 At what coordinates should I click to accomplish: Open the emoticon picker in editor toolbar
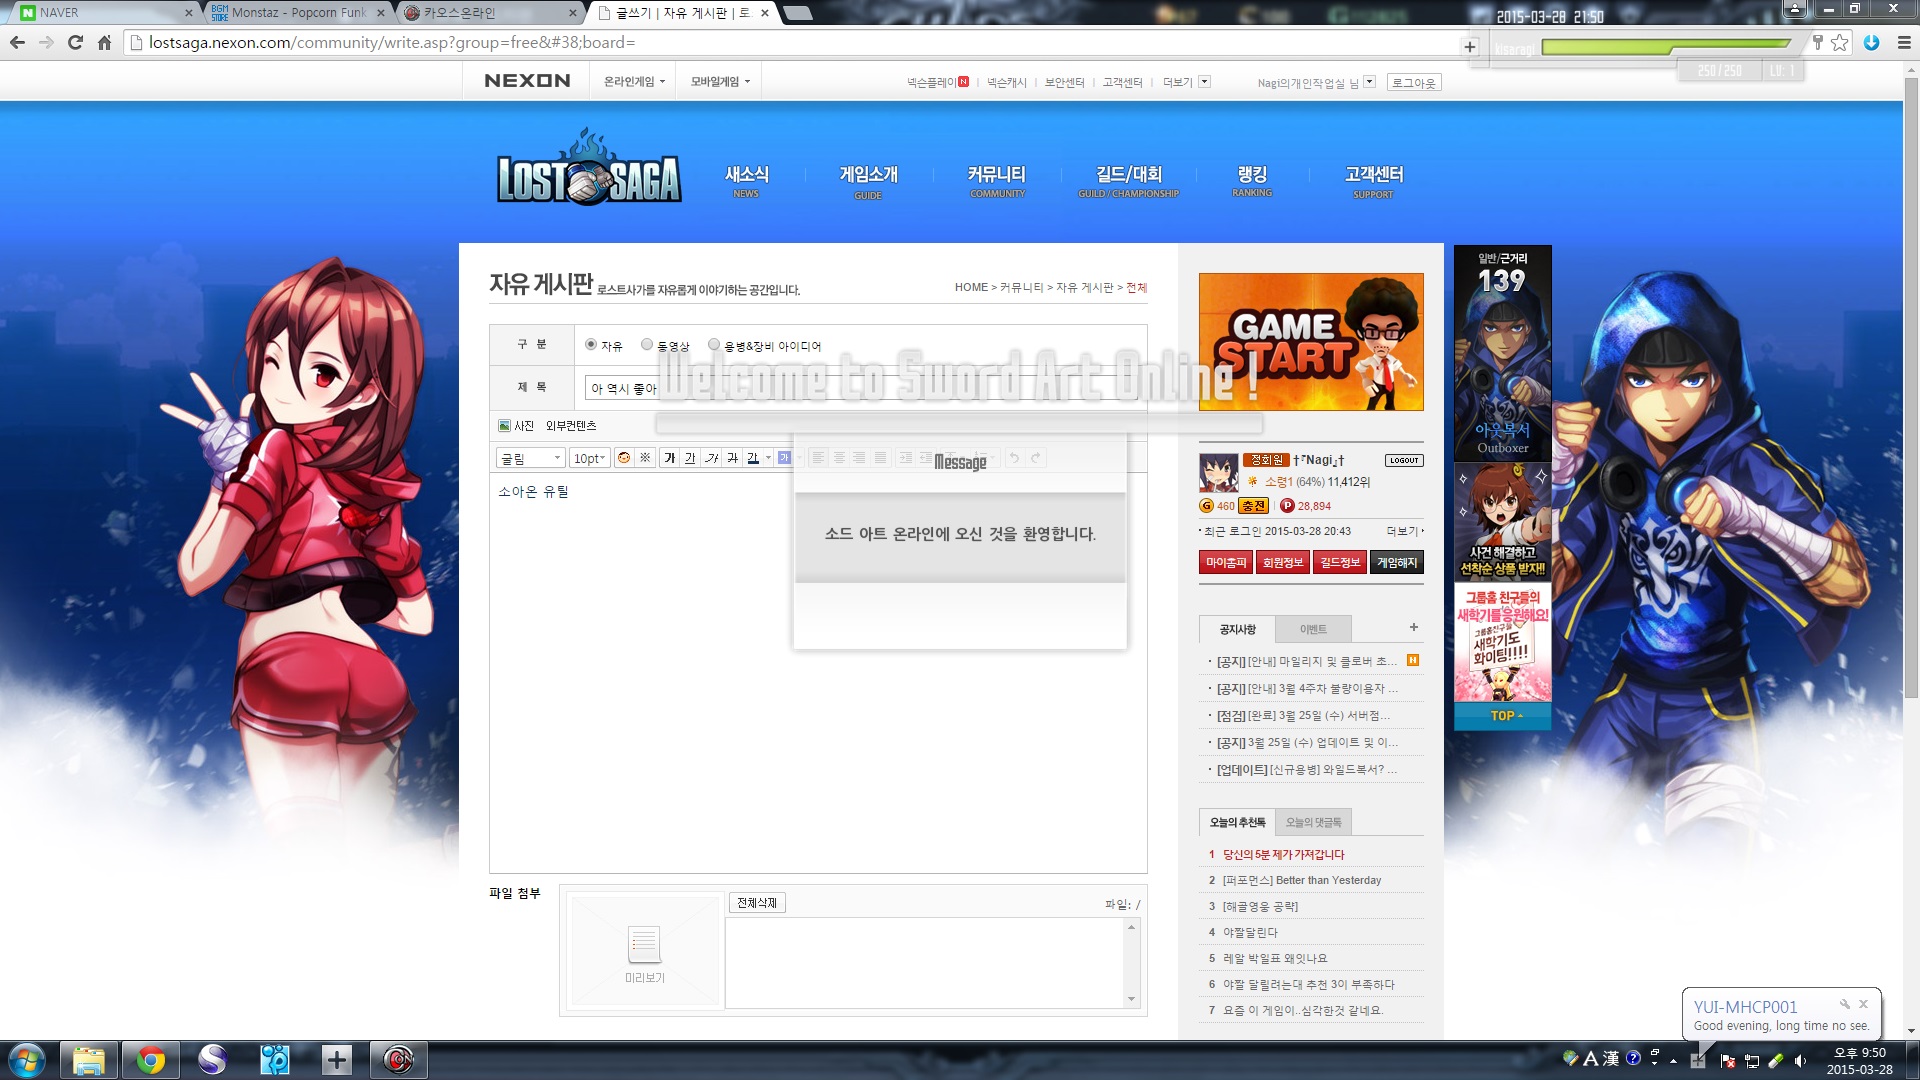pyautogui.click(x=624, y=458)
